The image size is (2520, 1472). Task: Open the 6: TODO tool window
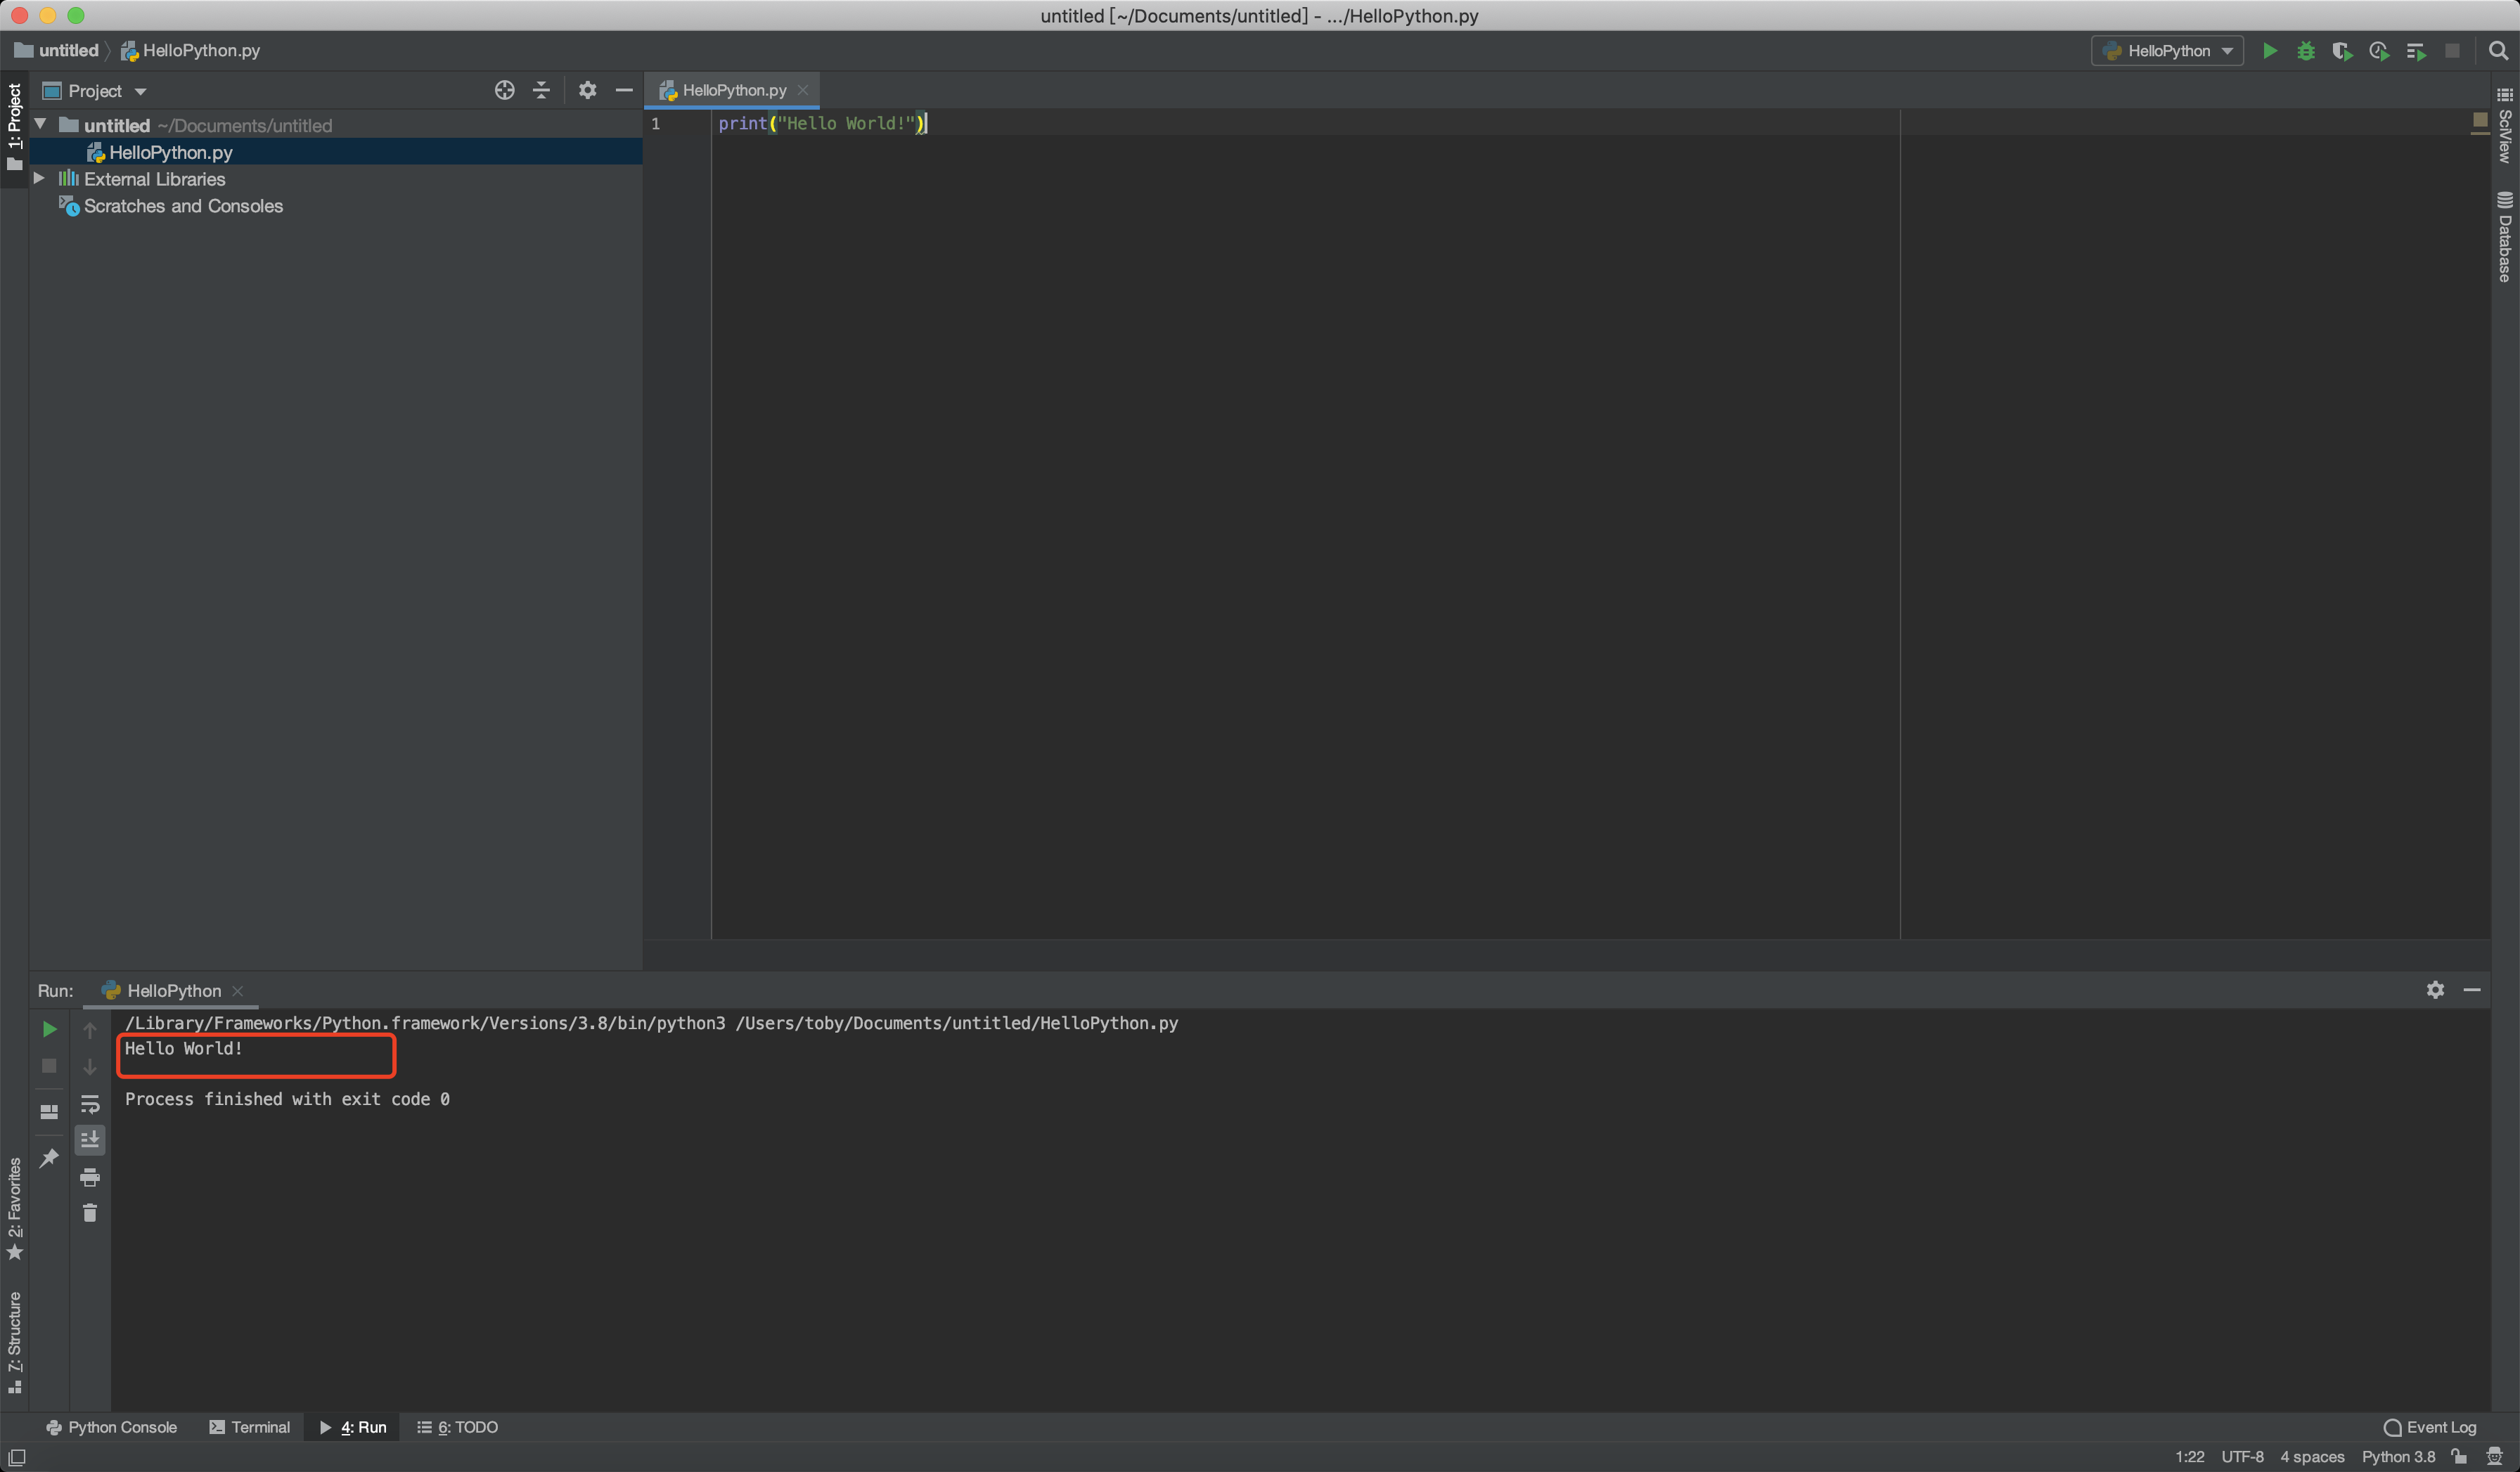tap(458, 1427)
